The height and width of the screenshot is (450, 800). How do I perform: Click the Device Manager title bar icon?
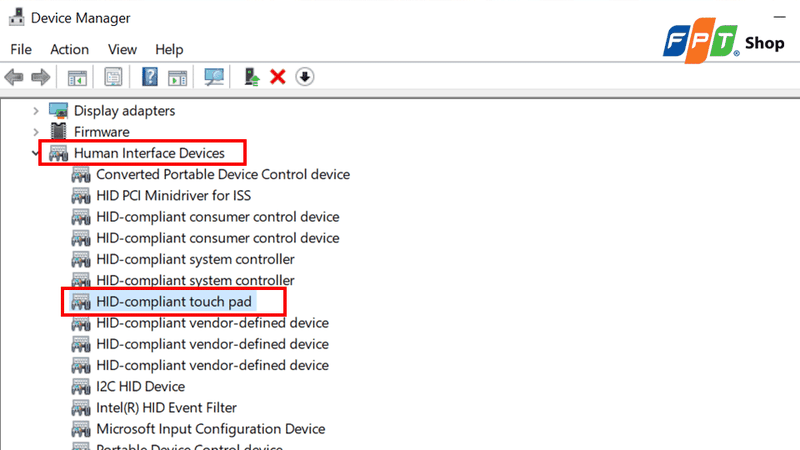[16, 17]
